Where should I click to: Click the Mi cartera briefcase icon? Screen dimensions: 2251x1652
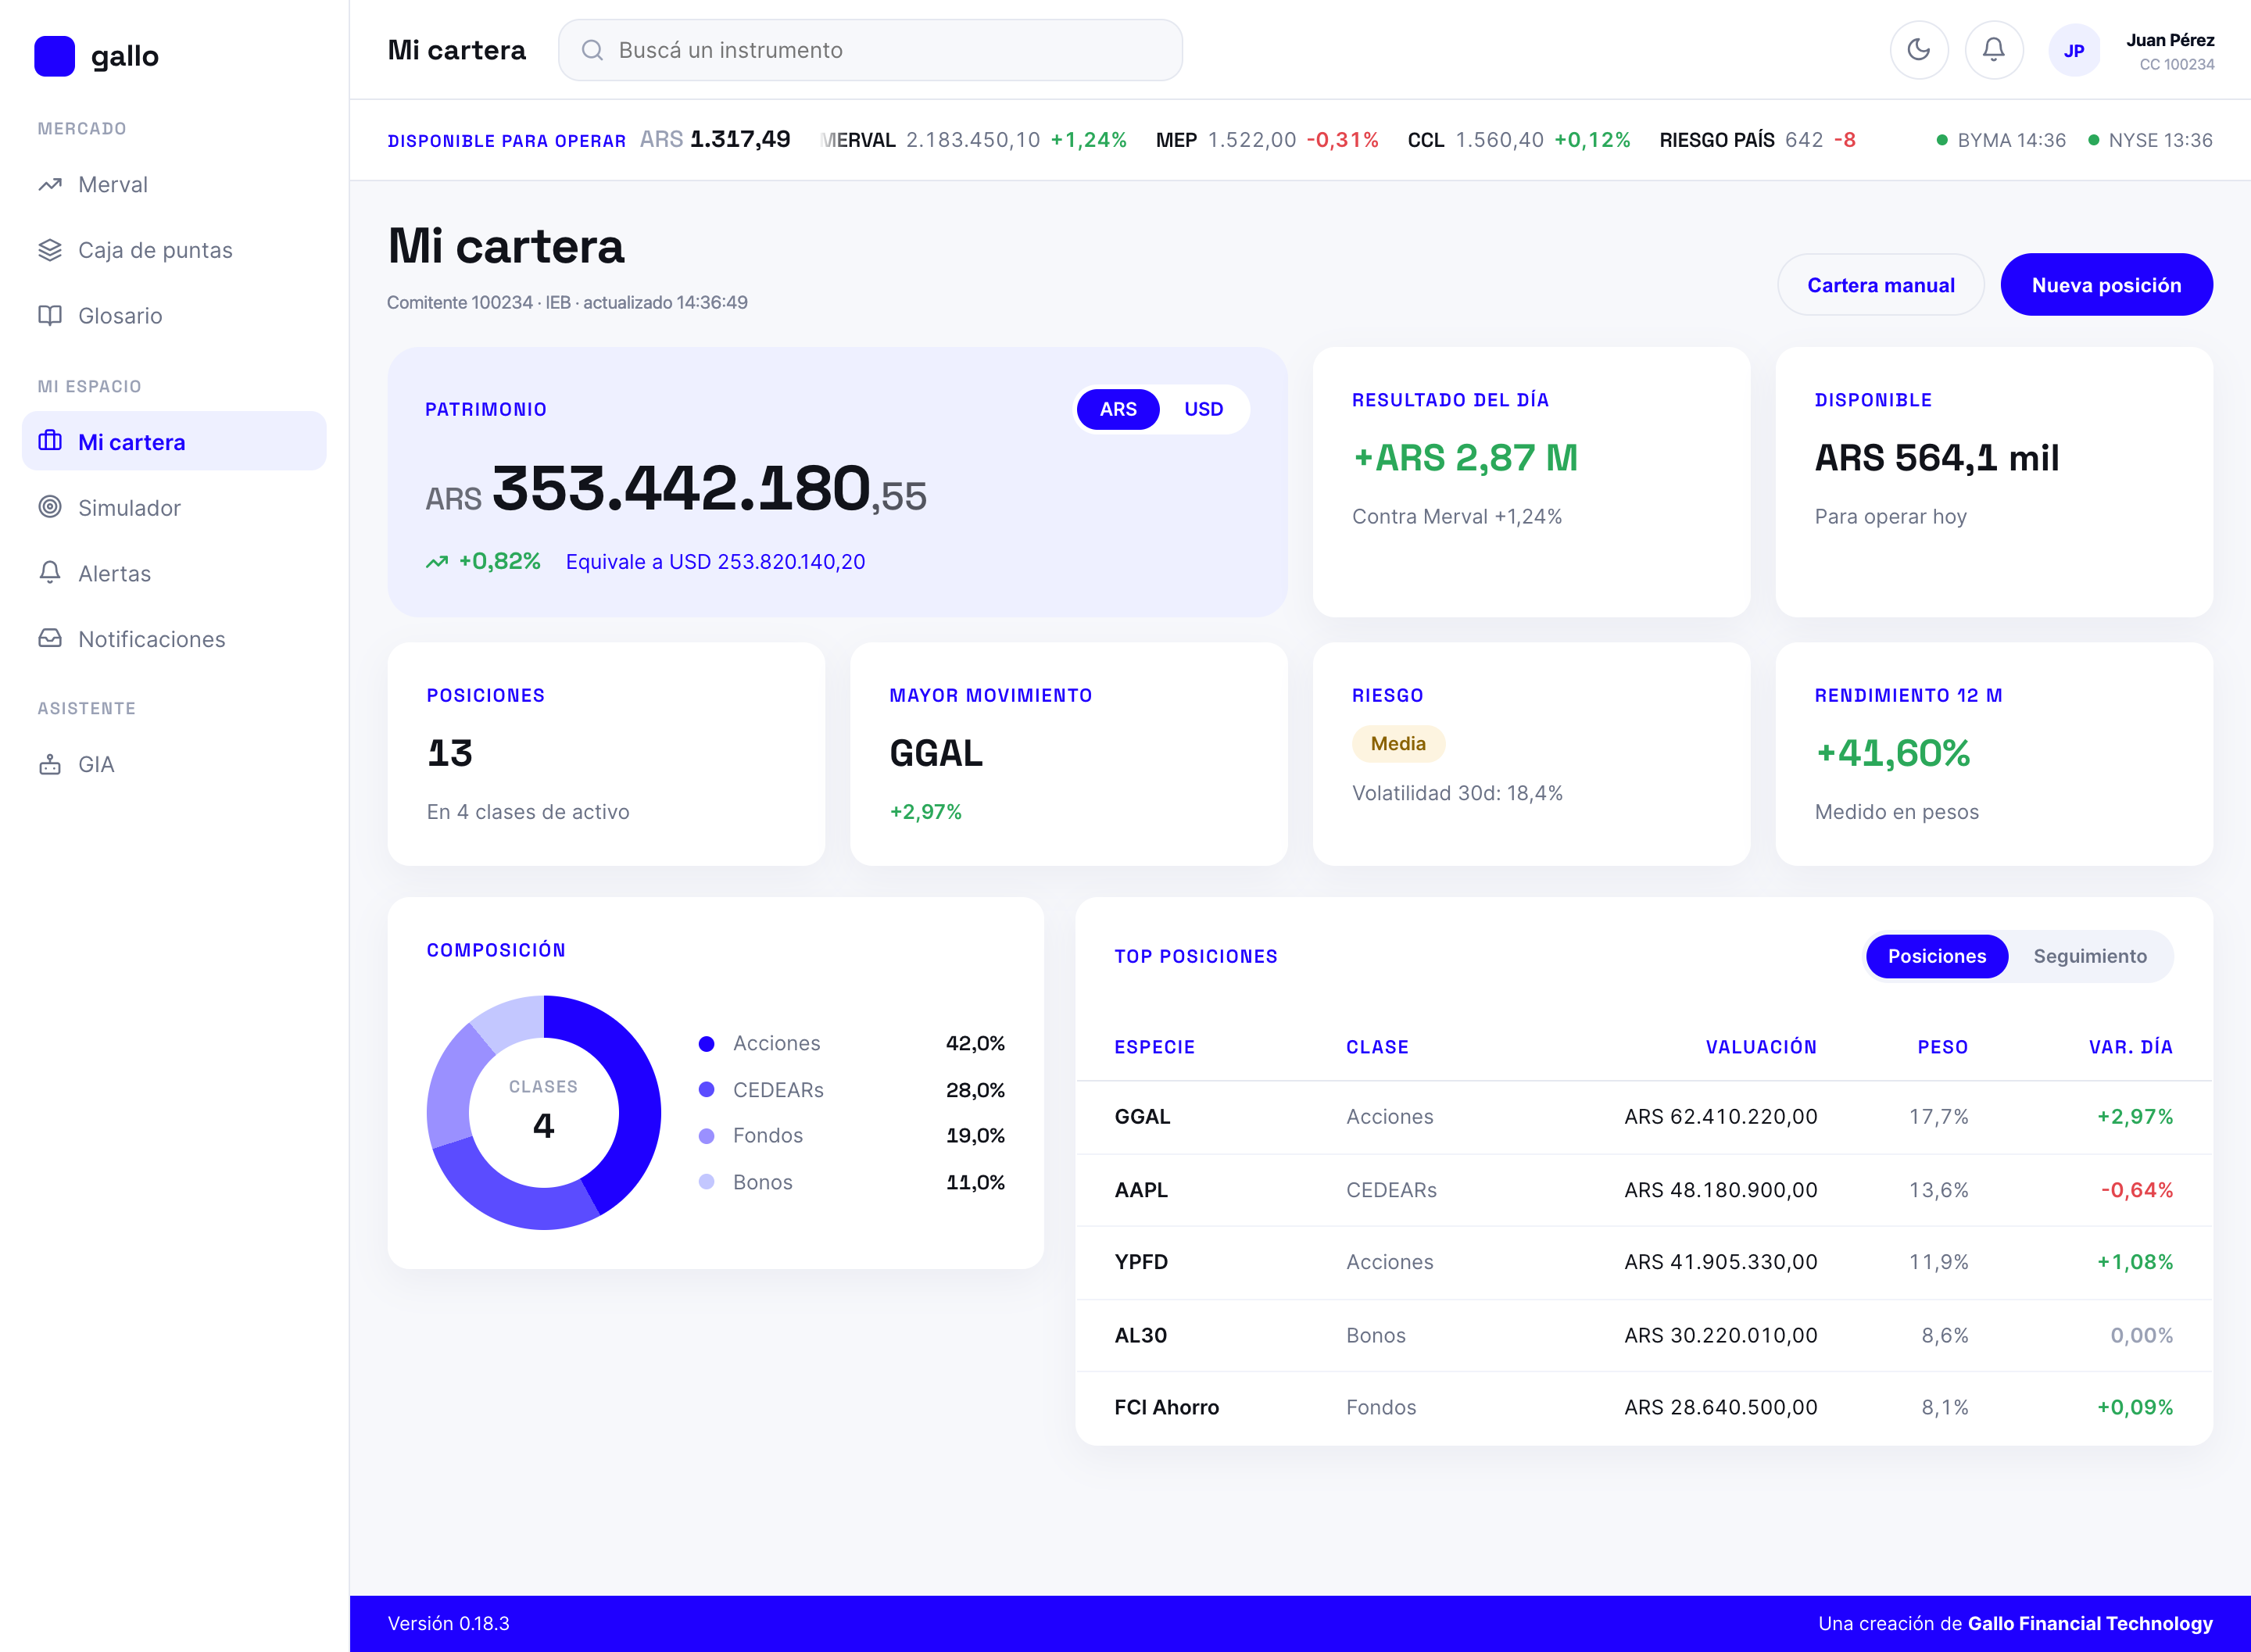click(x=50, y=441)
